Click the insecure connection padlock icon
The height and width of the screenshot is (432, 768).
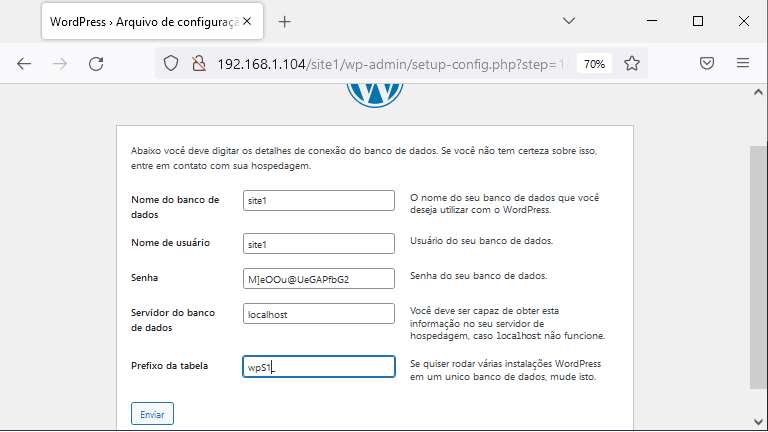click(x=199, y=64)
